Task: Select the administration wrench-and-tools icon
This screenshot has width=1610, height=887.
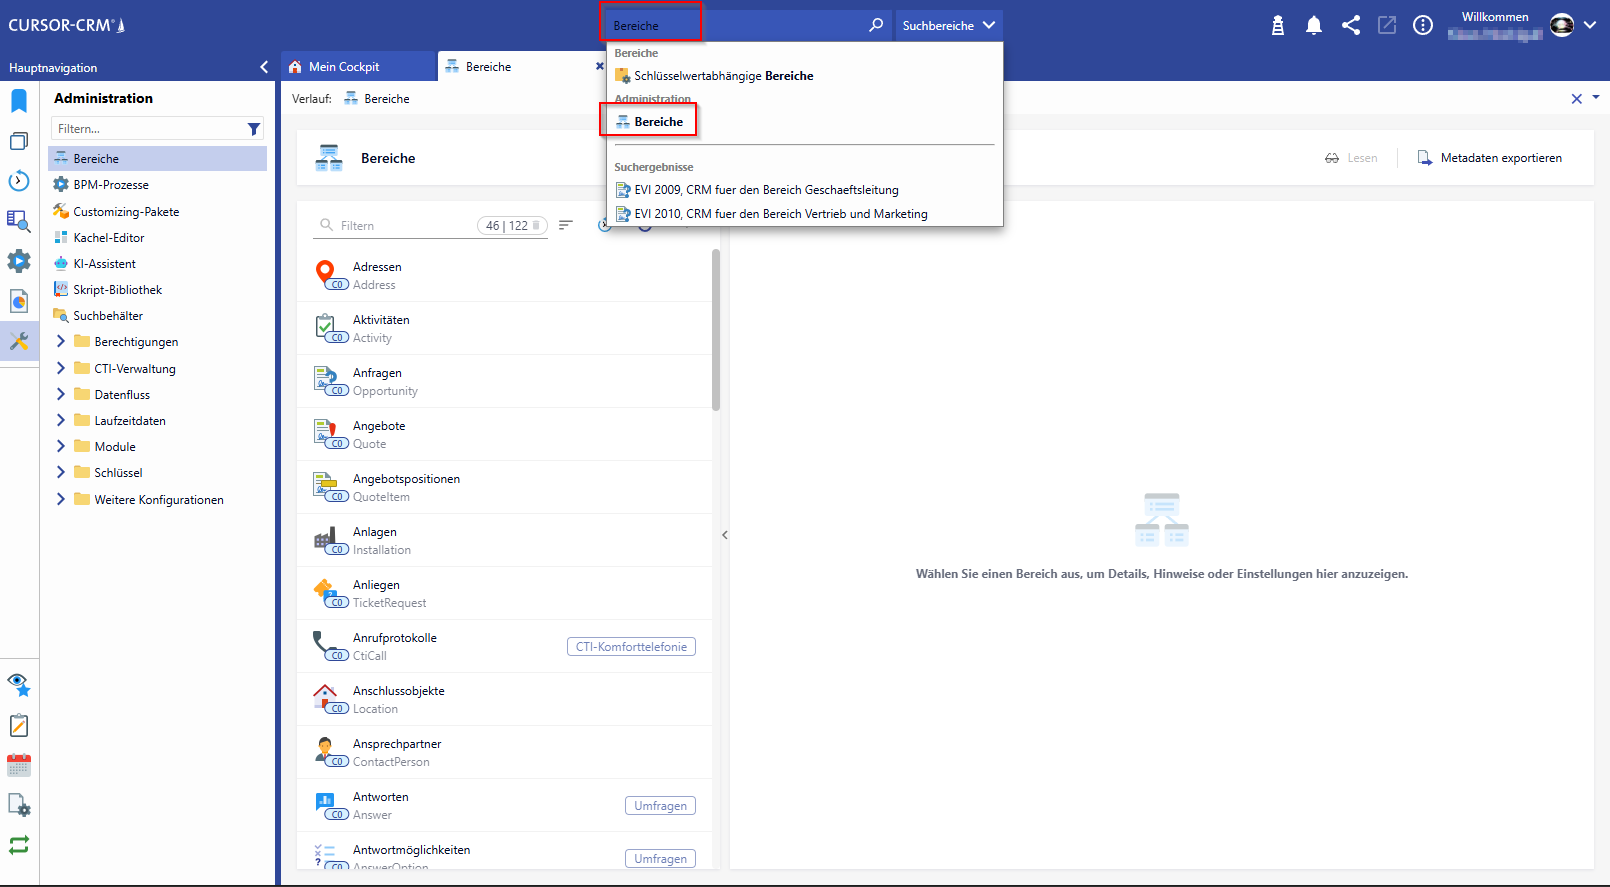Action: coord(19,341)
